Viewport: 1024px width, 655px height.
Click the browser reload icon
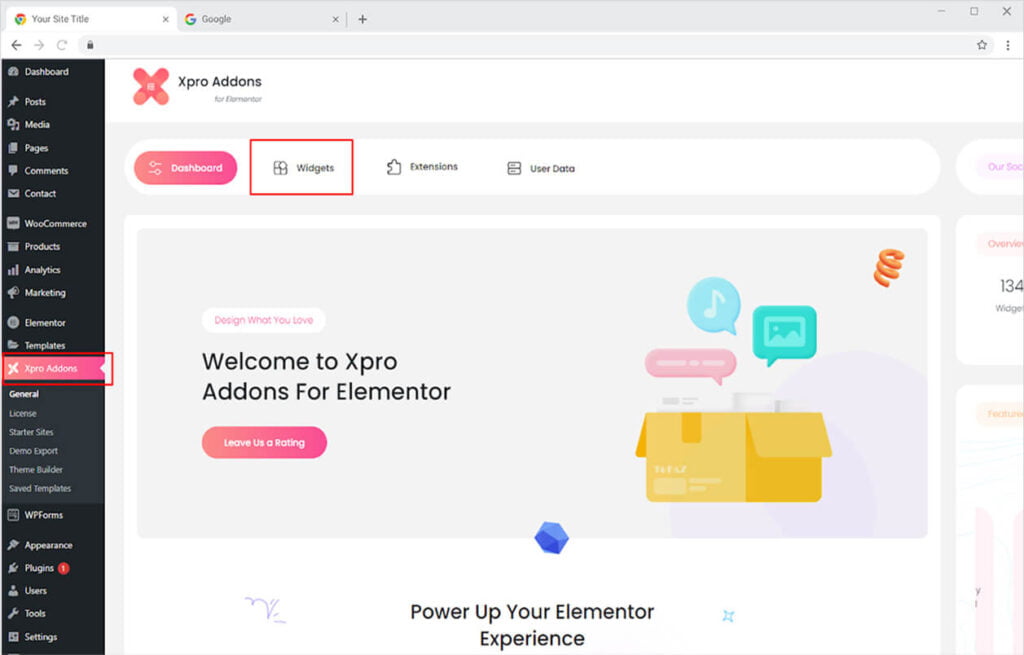pos(62,45)
